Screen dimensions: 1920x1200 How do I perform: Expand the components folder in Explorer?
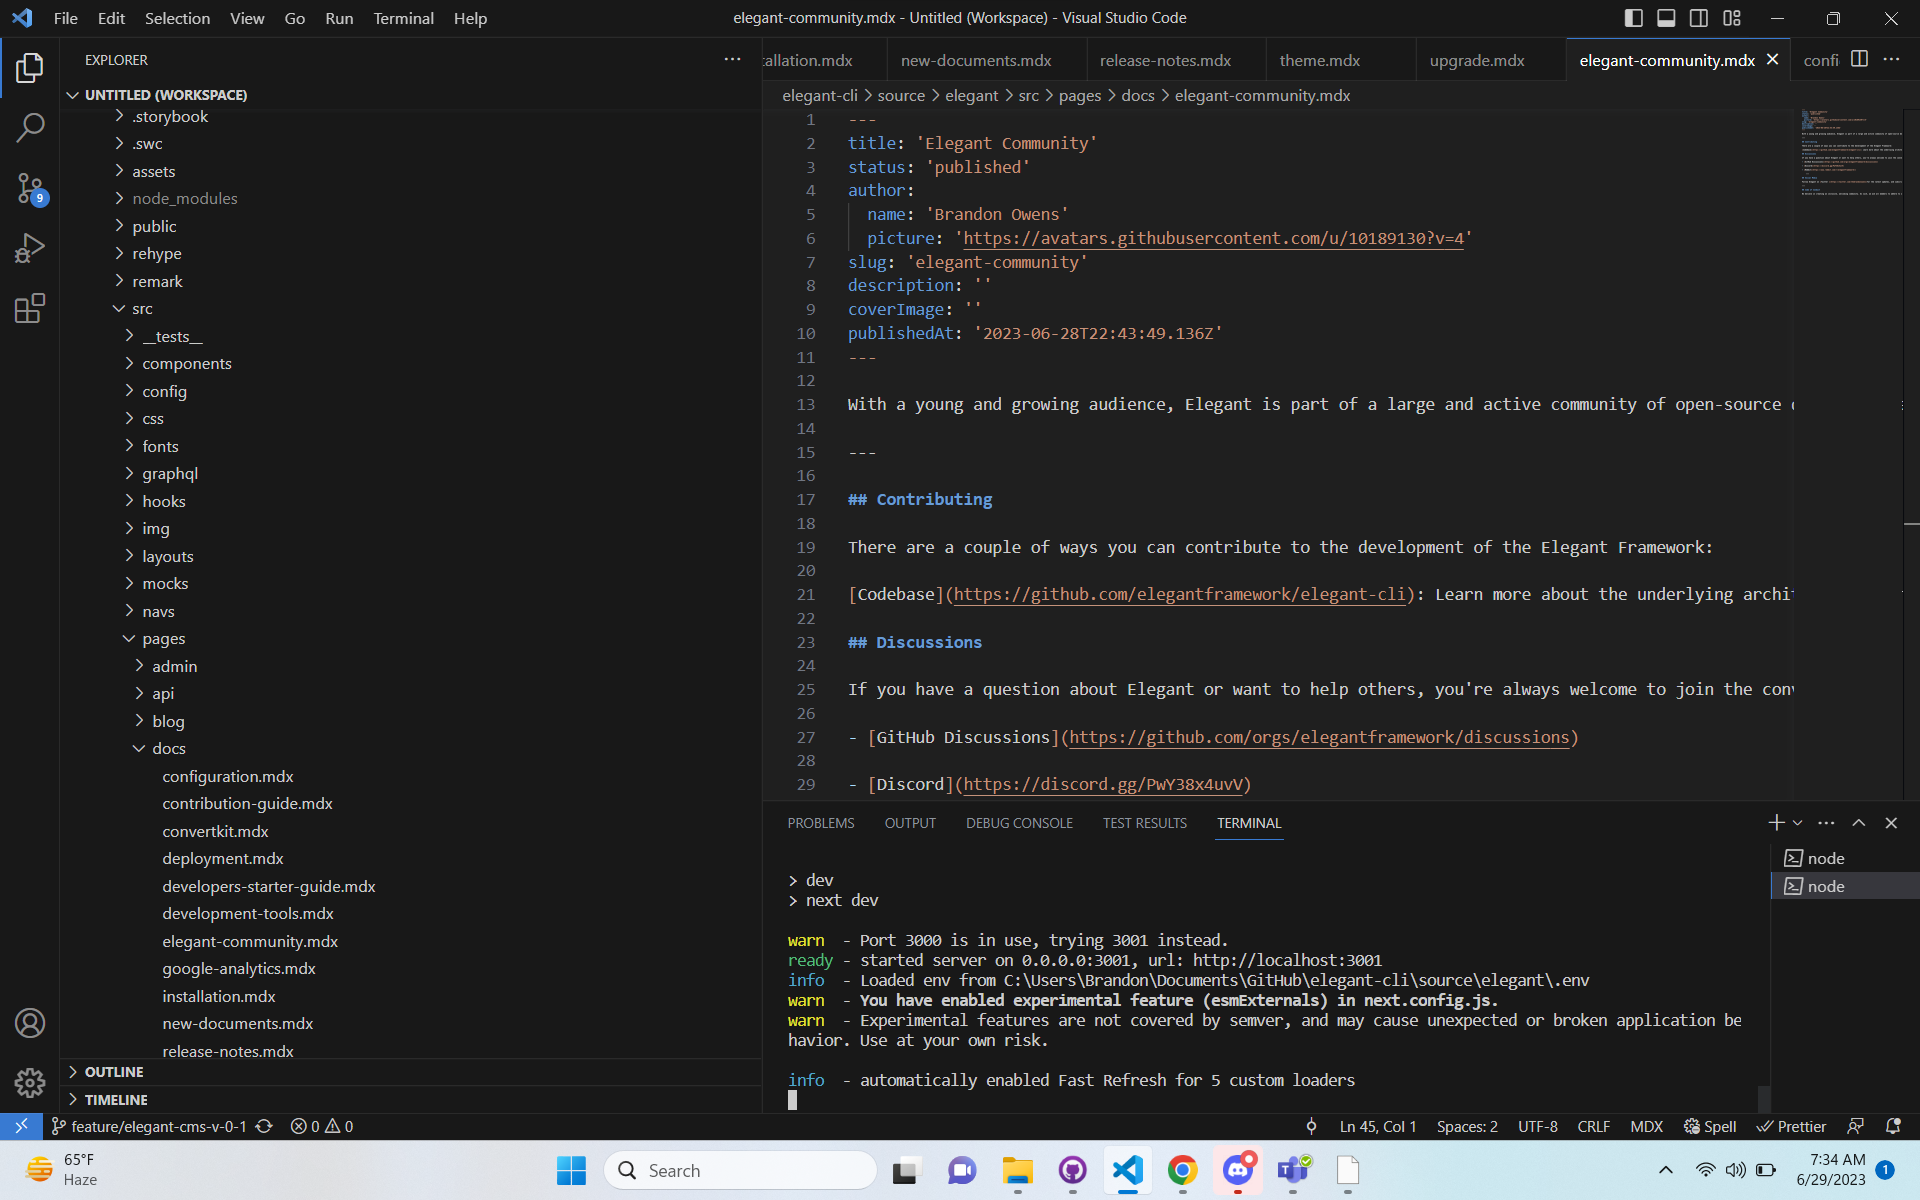[x=188, y=362]
